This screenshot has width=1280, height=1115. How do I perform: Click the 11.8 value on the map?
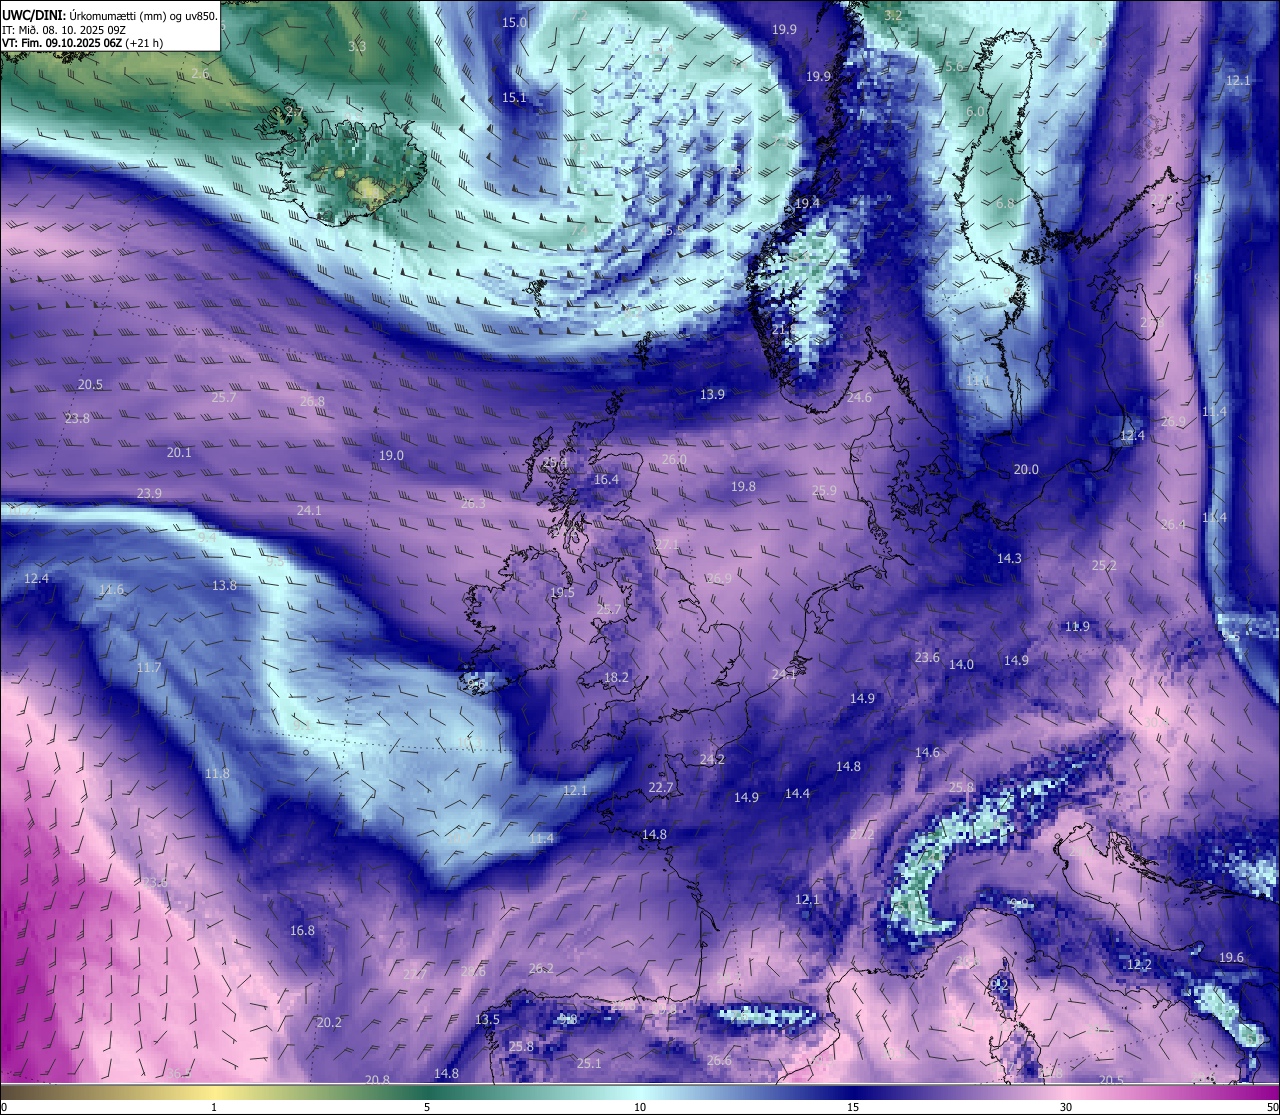coord(217,773)
